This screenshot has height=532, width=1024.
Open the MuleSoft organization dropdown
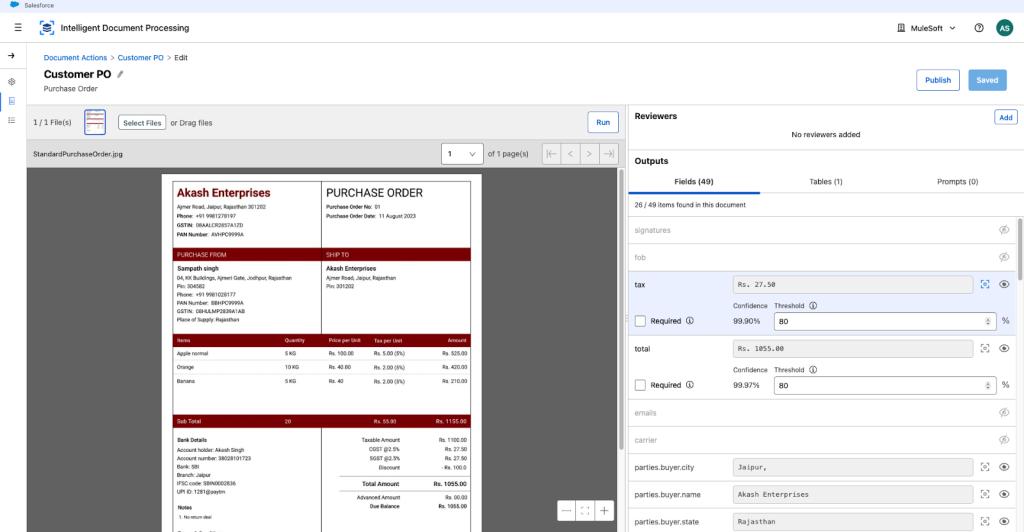[x=926, y=28]
